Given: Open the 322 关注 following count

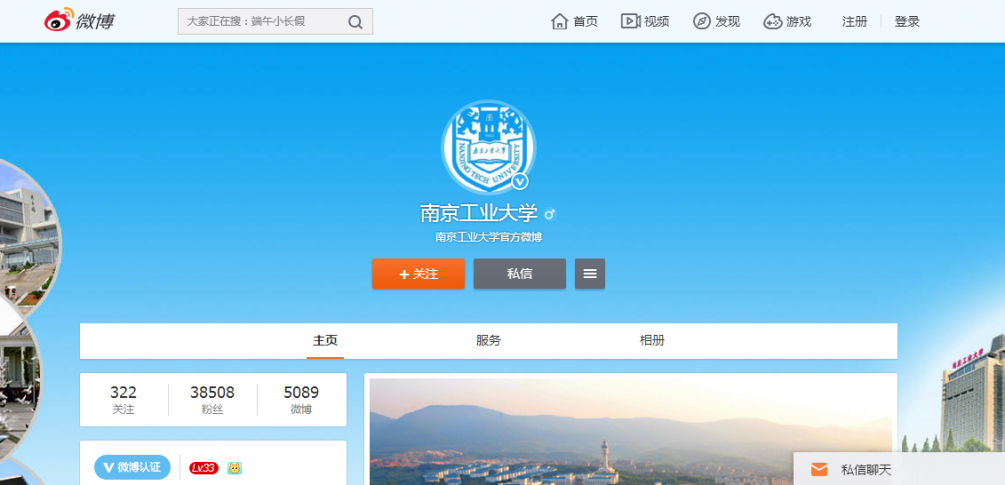Looking at the screenshot, I should tap(124, 400).
